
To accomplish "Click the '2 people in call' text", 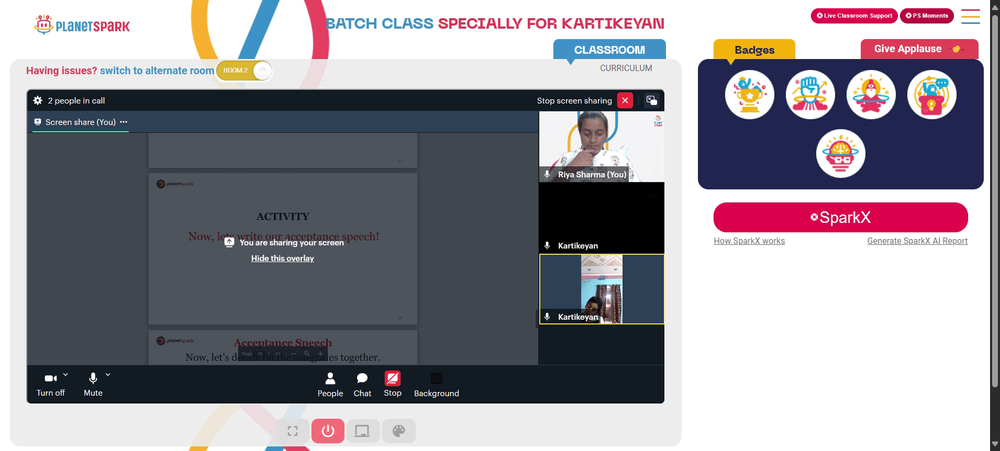I will 77,101.
